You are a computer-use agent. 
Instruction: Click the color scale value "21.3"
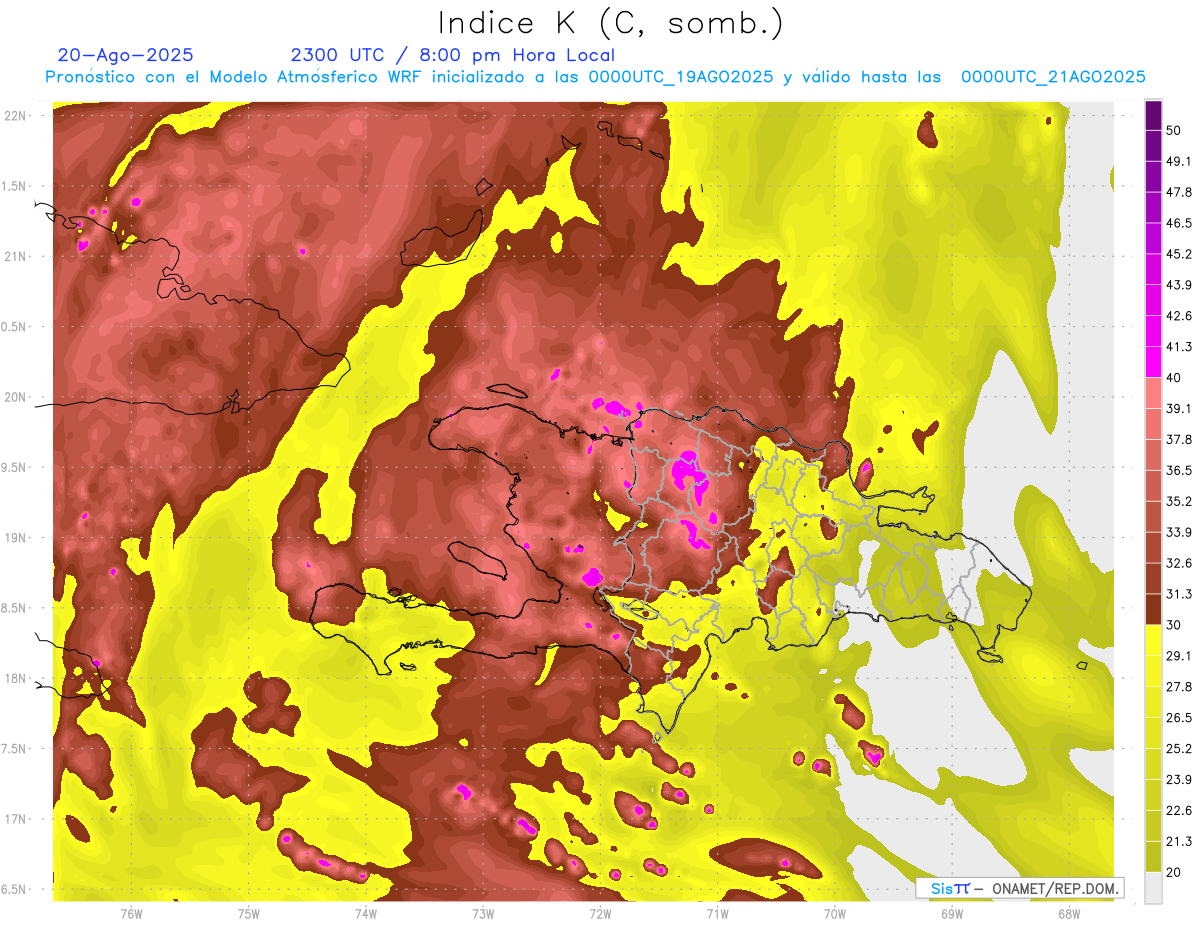tap(1179, 842)
